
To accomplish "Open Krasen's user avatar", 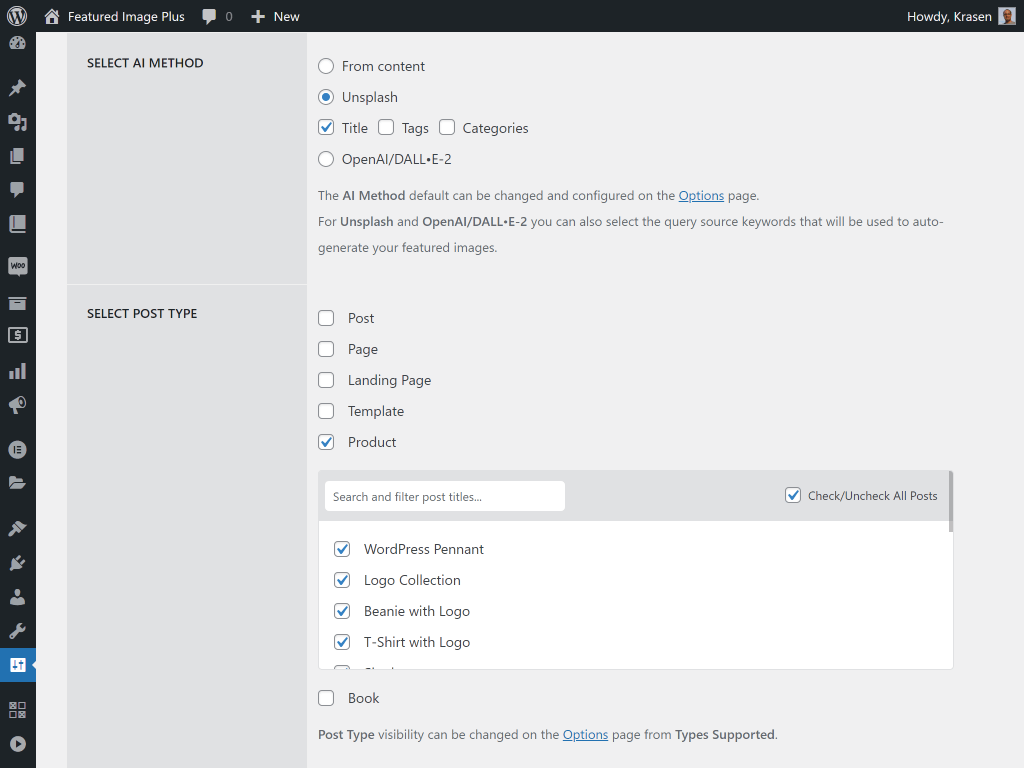I will point(1007,16).
